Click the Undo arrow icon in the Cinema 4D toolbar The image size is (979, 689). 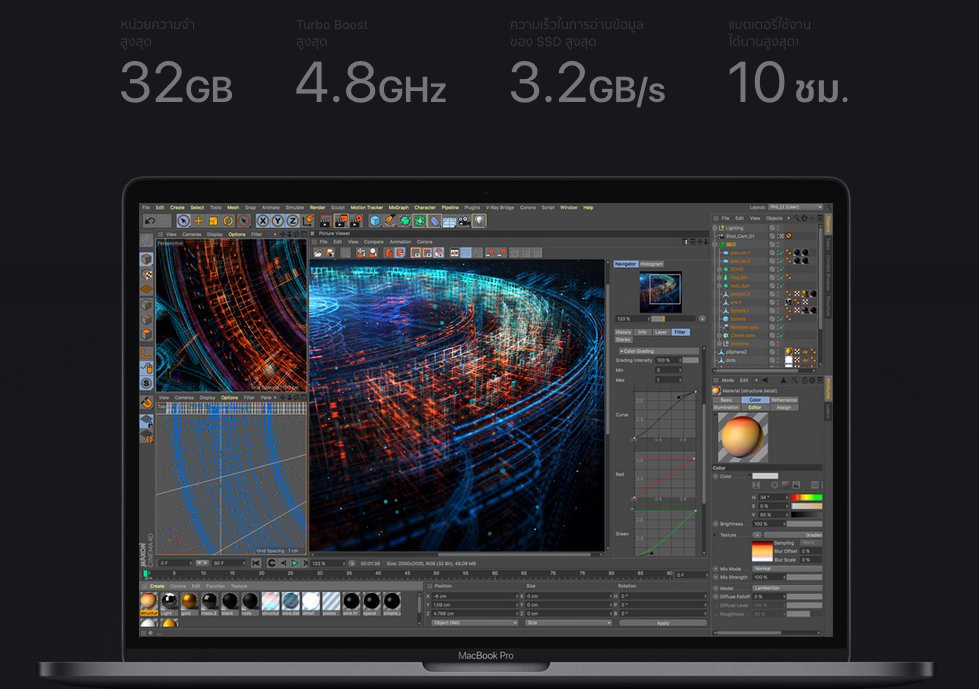click(150, 221)
